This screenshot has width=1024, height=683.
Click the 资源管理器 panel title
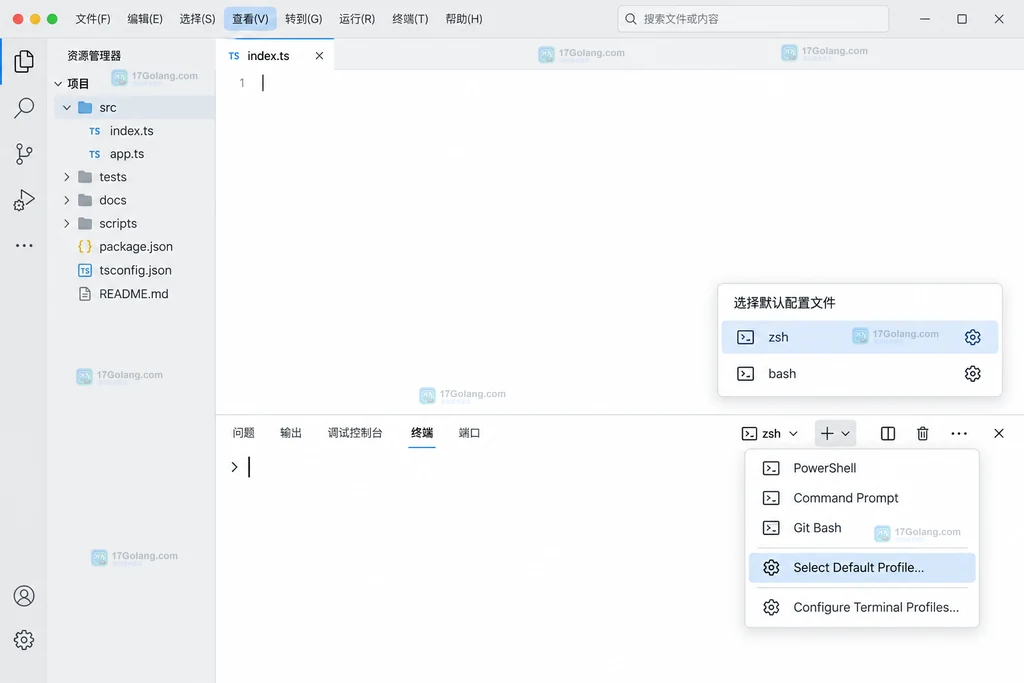point(94,56)
